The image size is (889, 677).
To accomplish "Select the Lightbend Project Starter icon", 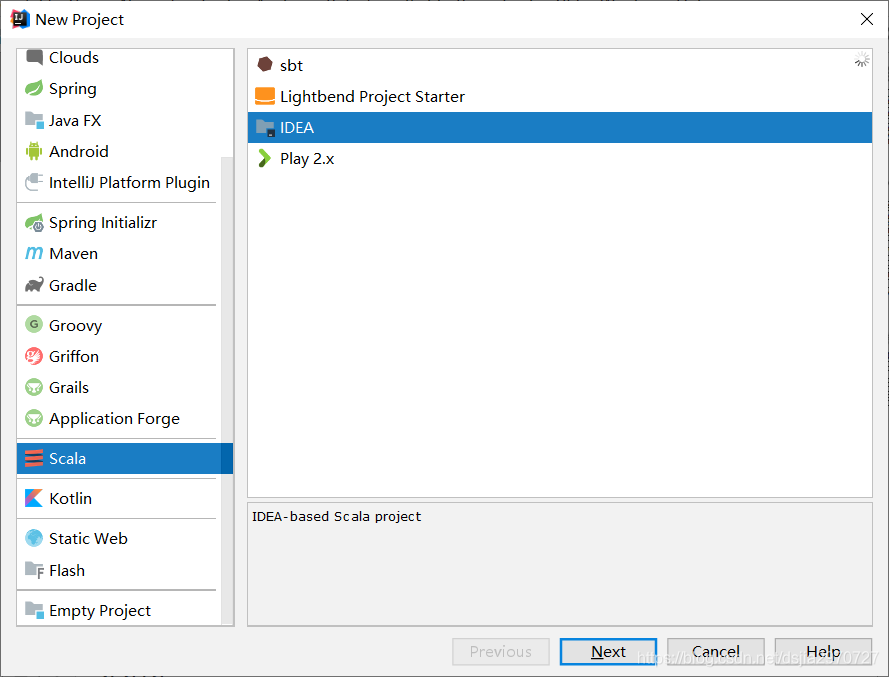I will tap(264, 96).
